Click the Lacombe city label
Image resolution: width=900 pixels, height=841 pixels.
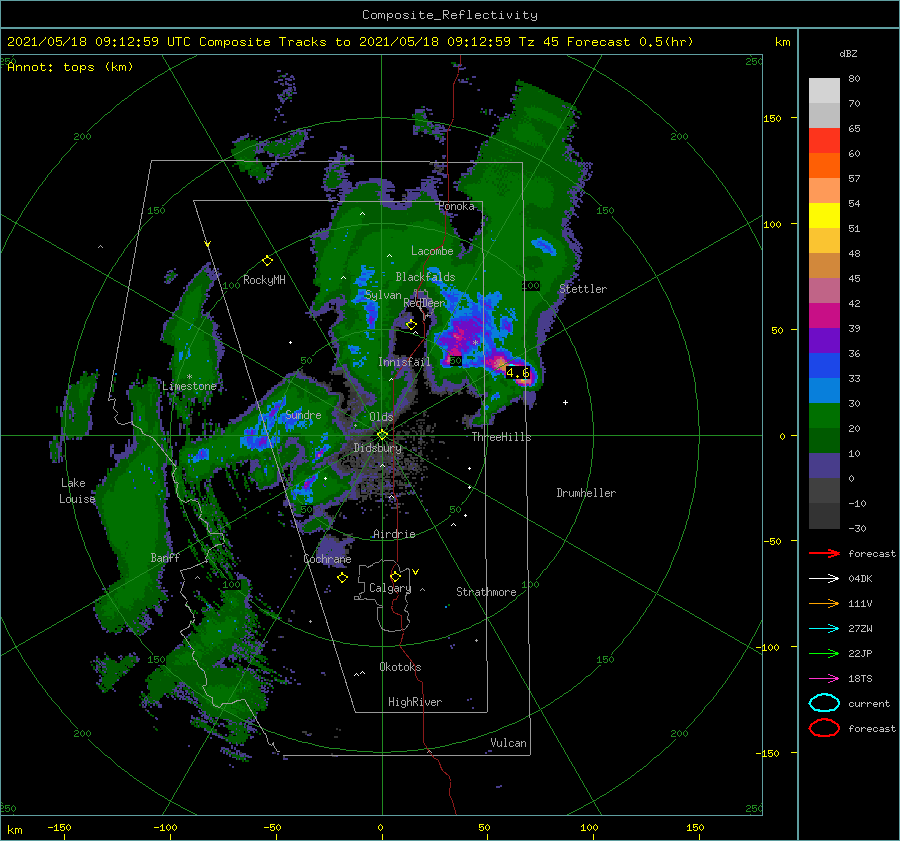click(x=432, y=251)
